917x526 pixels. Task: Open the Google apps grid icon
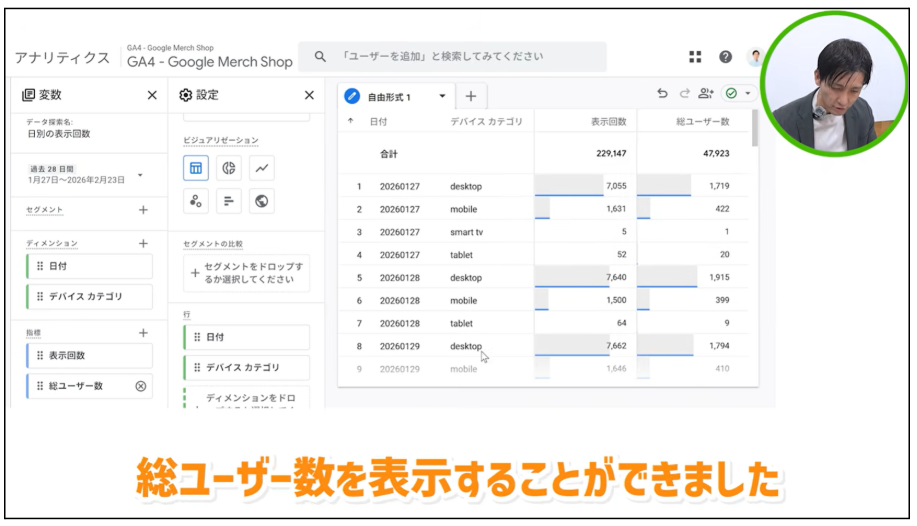tap(695, 57)
